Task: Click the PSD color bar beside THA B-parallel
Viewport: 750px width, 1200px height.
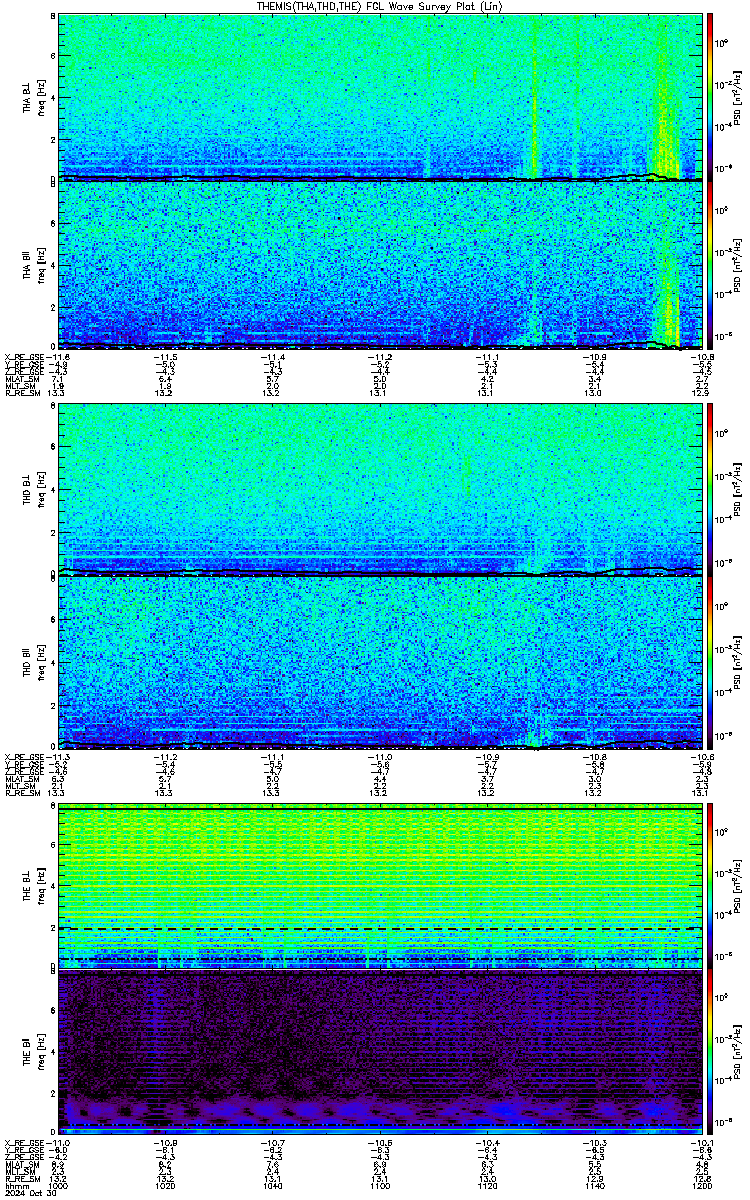Action: pos(710,265)
